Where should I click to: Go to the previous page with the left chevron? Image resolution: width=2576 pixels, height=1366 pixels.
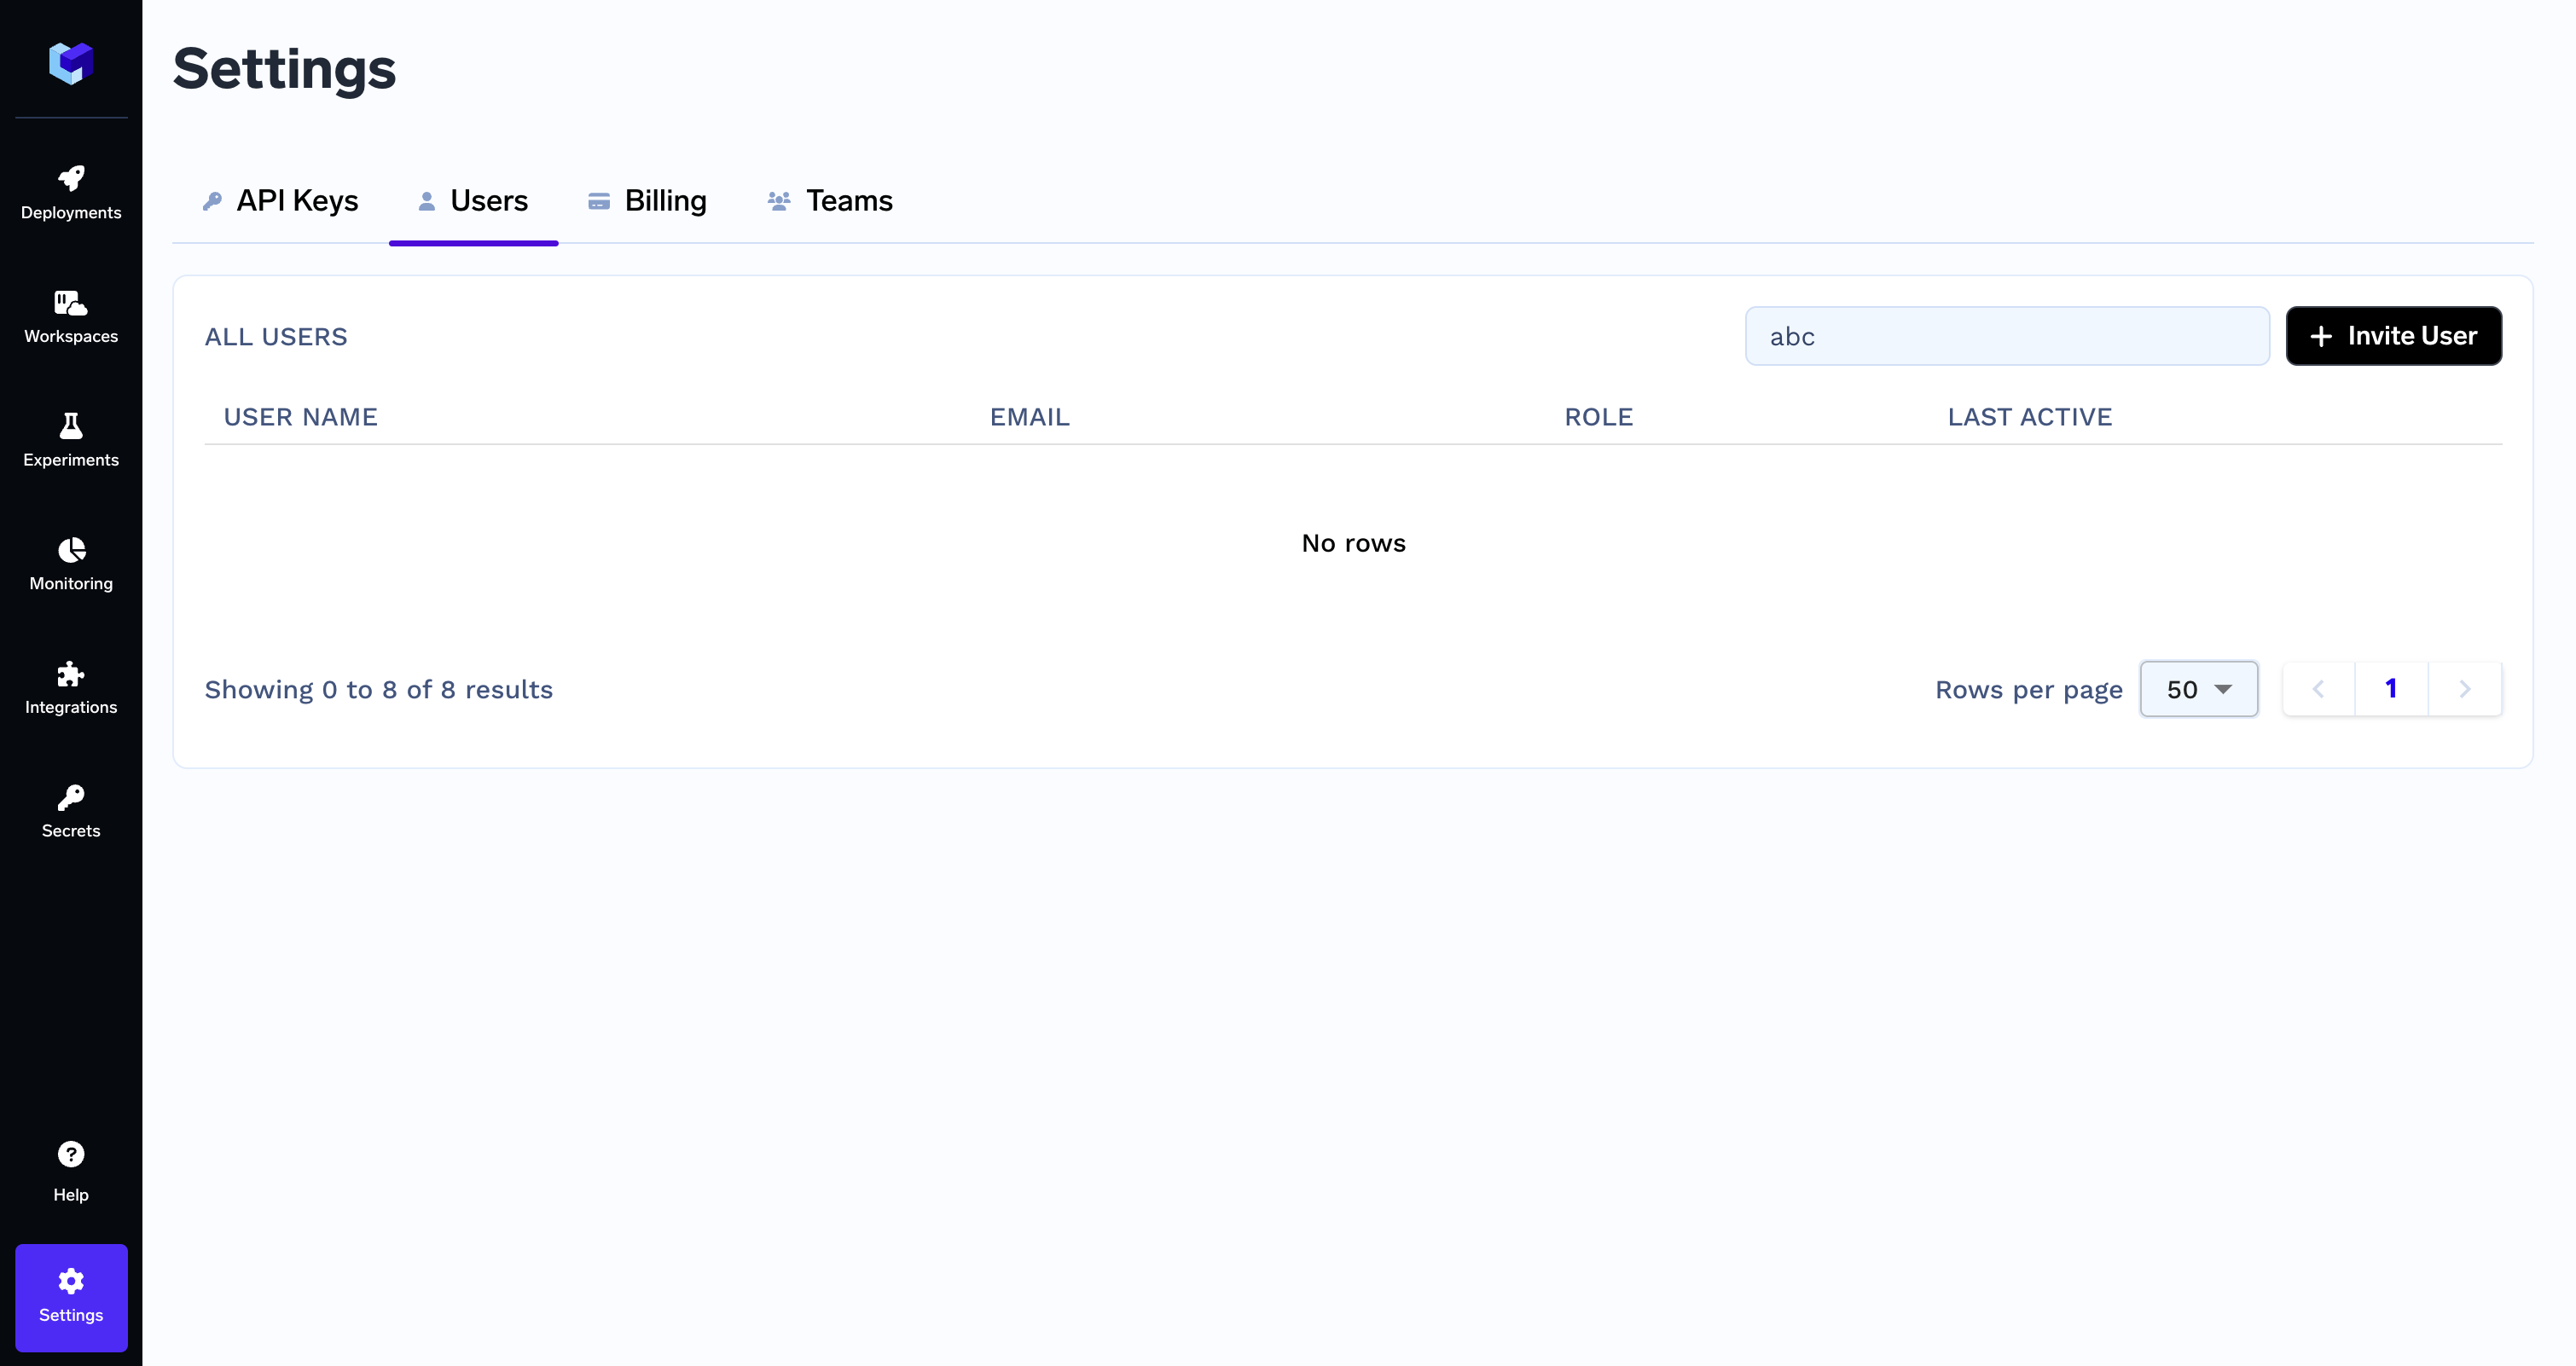(2318, 689)
